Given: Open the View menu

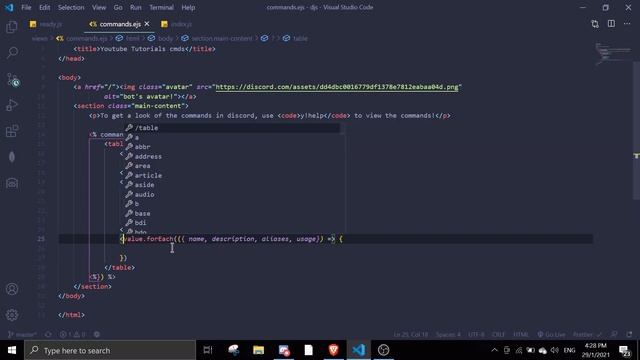Looking at the screenshot, I should [x=99, y=7].
